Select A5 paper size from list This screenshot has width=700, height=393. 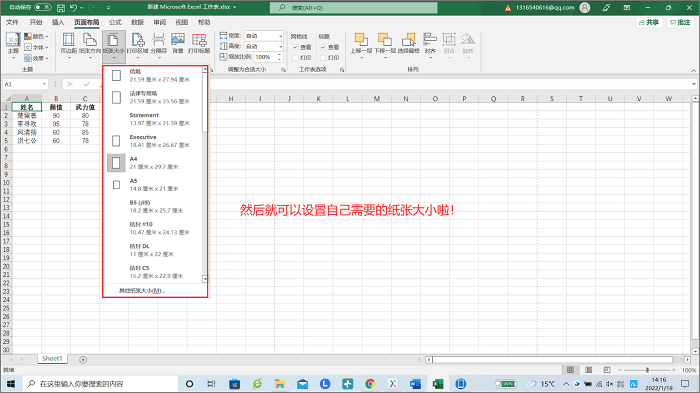coord(154,185)
